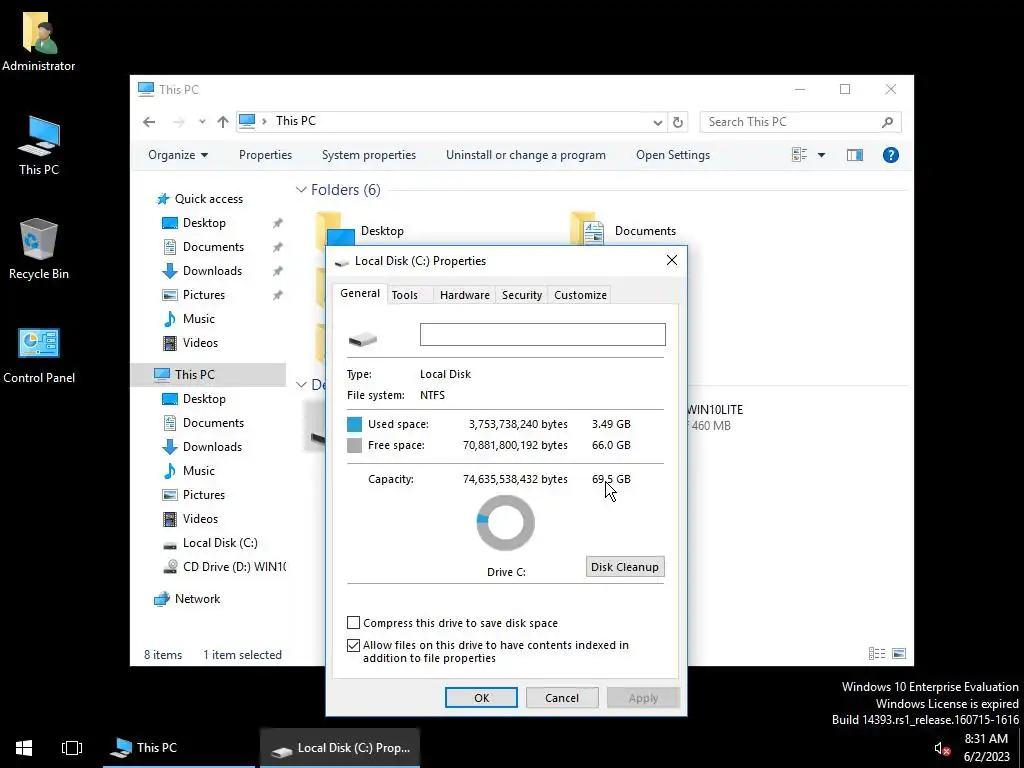Click the Used space blue color swatch
The height and width of the screenshot is (768, 1024).
(x=354, y=424)
